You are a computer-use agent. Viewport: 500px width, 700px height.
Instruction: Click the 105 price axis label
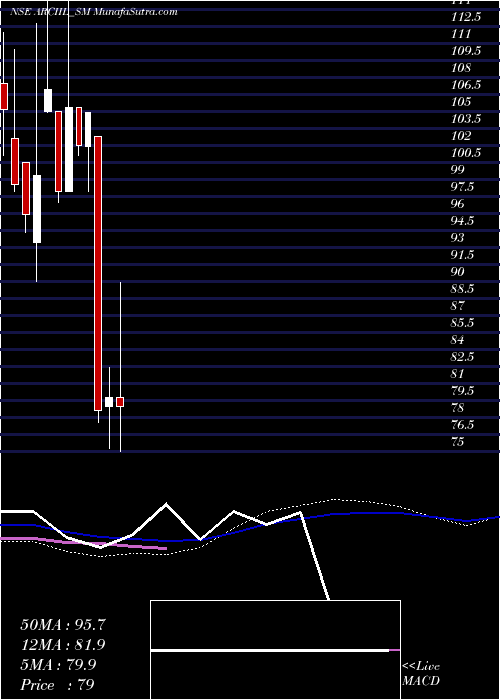click(461, 102)
